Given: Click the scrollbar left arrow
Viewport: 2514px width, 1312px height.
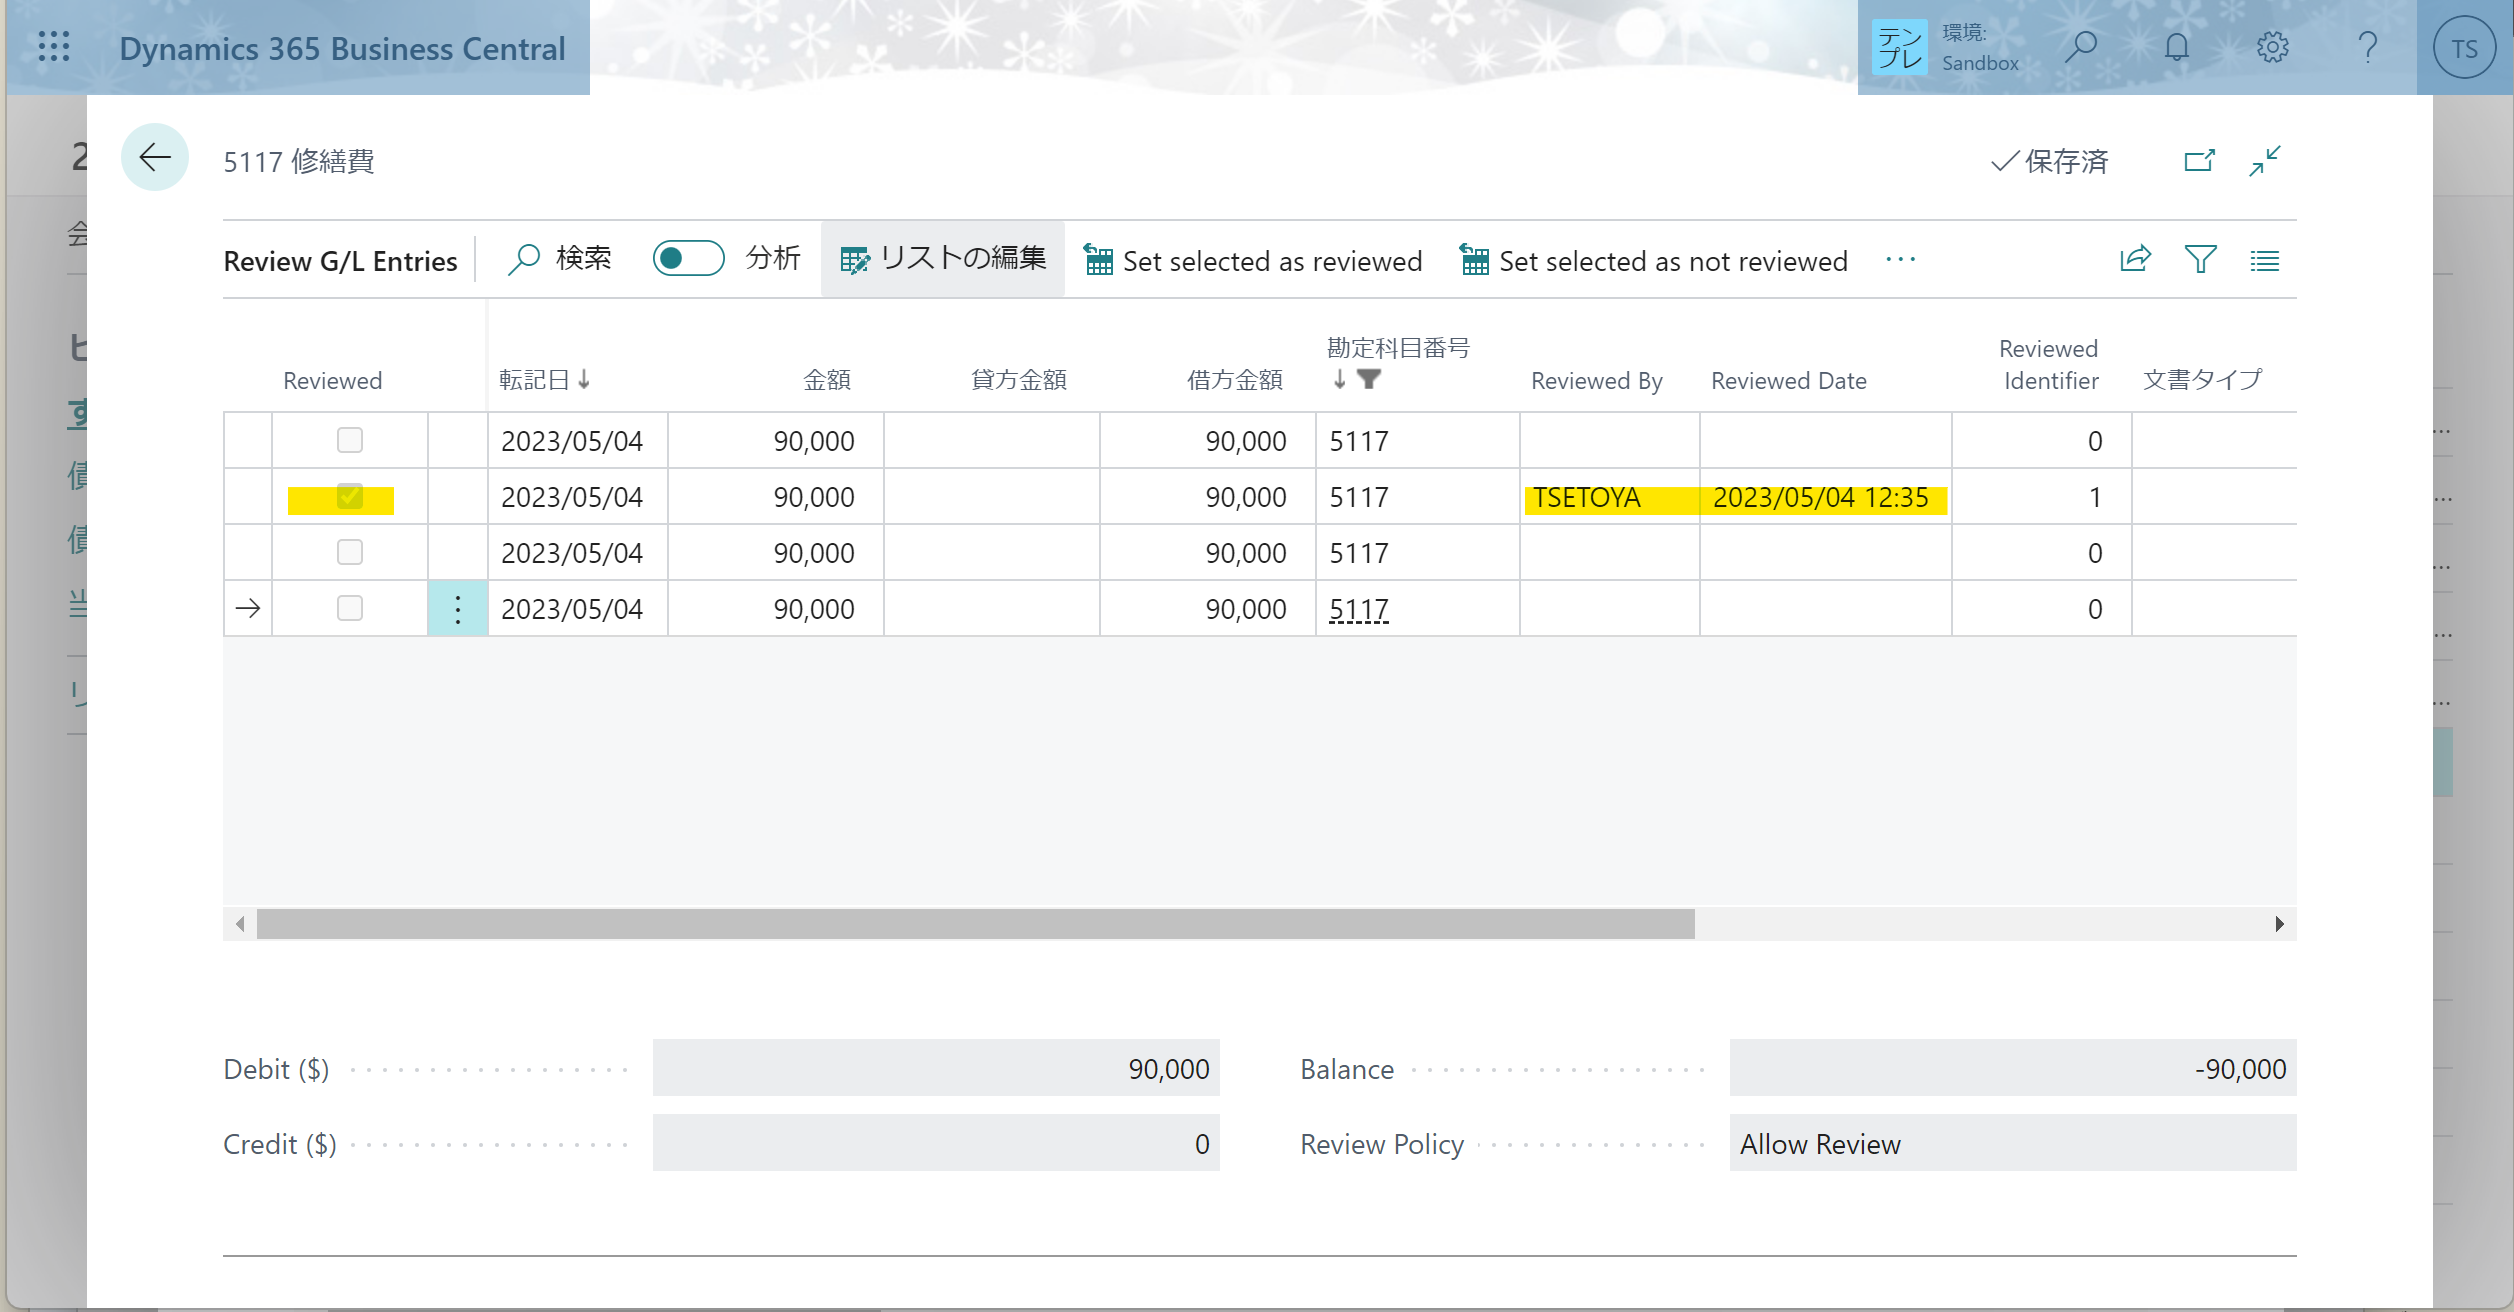Looking at the screenshot, I should (x=240, y=923).
